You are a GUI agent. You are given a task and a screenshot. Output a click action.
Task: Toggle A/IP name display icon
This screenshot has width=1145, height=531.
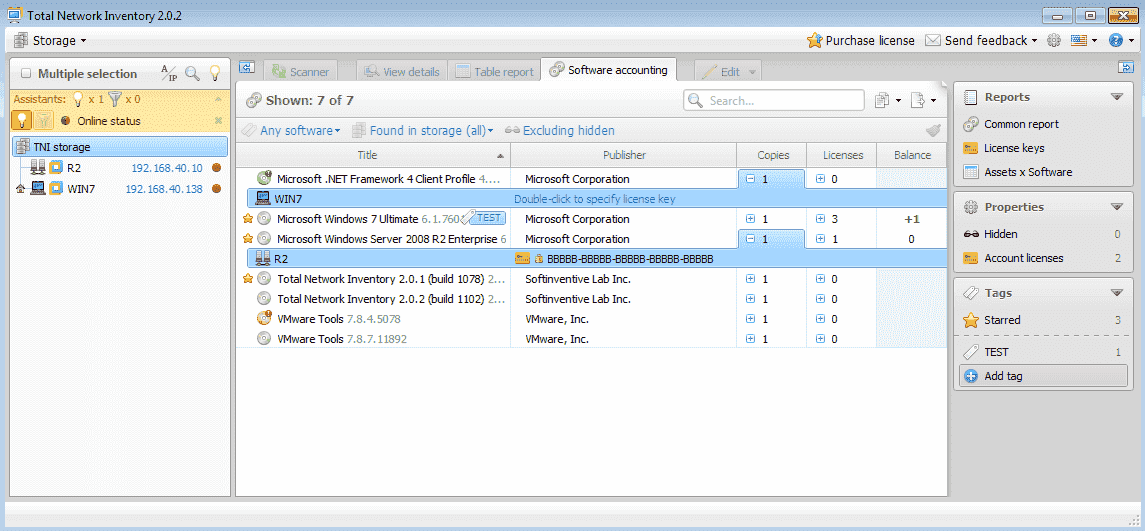[x=169, y=73]
